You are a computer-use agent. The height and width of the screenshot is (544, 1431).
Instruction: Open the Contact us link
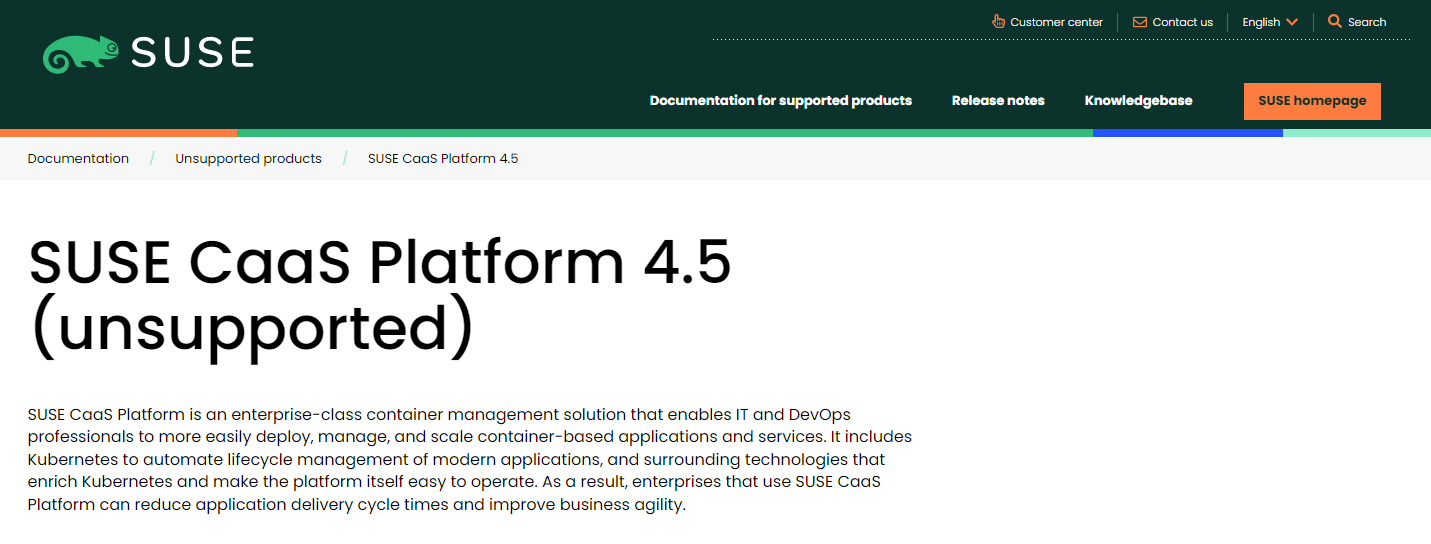[x=1182, y=22]
